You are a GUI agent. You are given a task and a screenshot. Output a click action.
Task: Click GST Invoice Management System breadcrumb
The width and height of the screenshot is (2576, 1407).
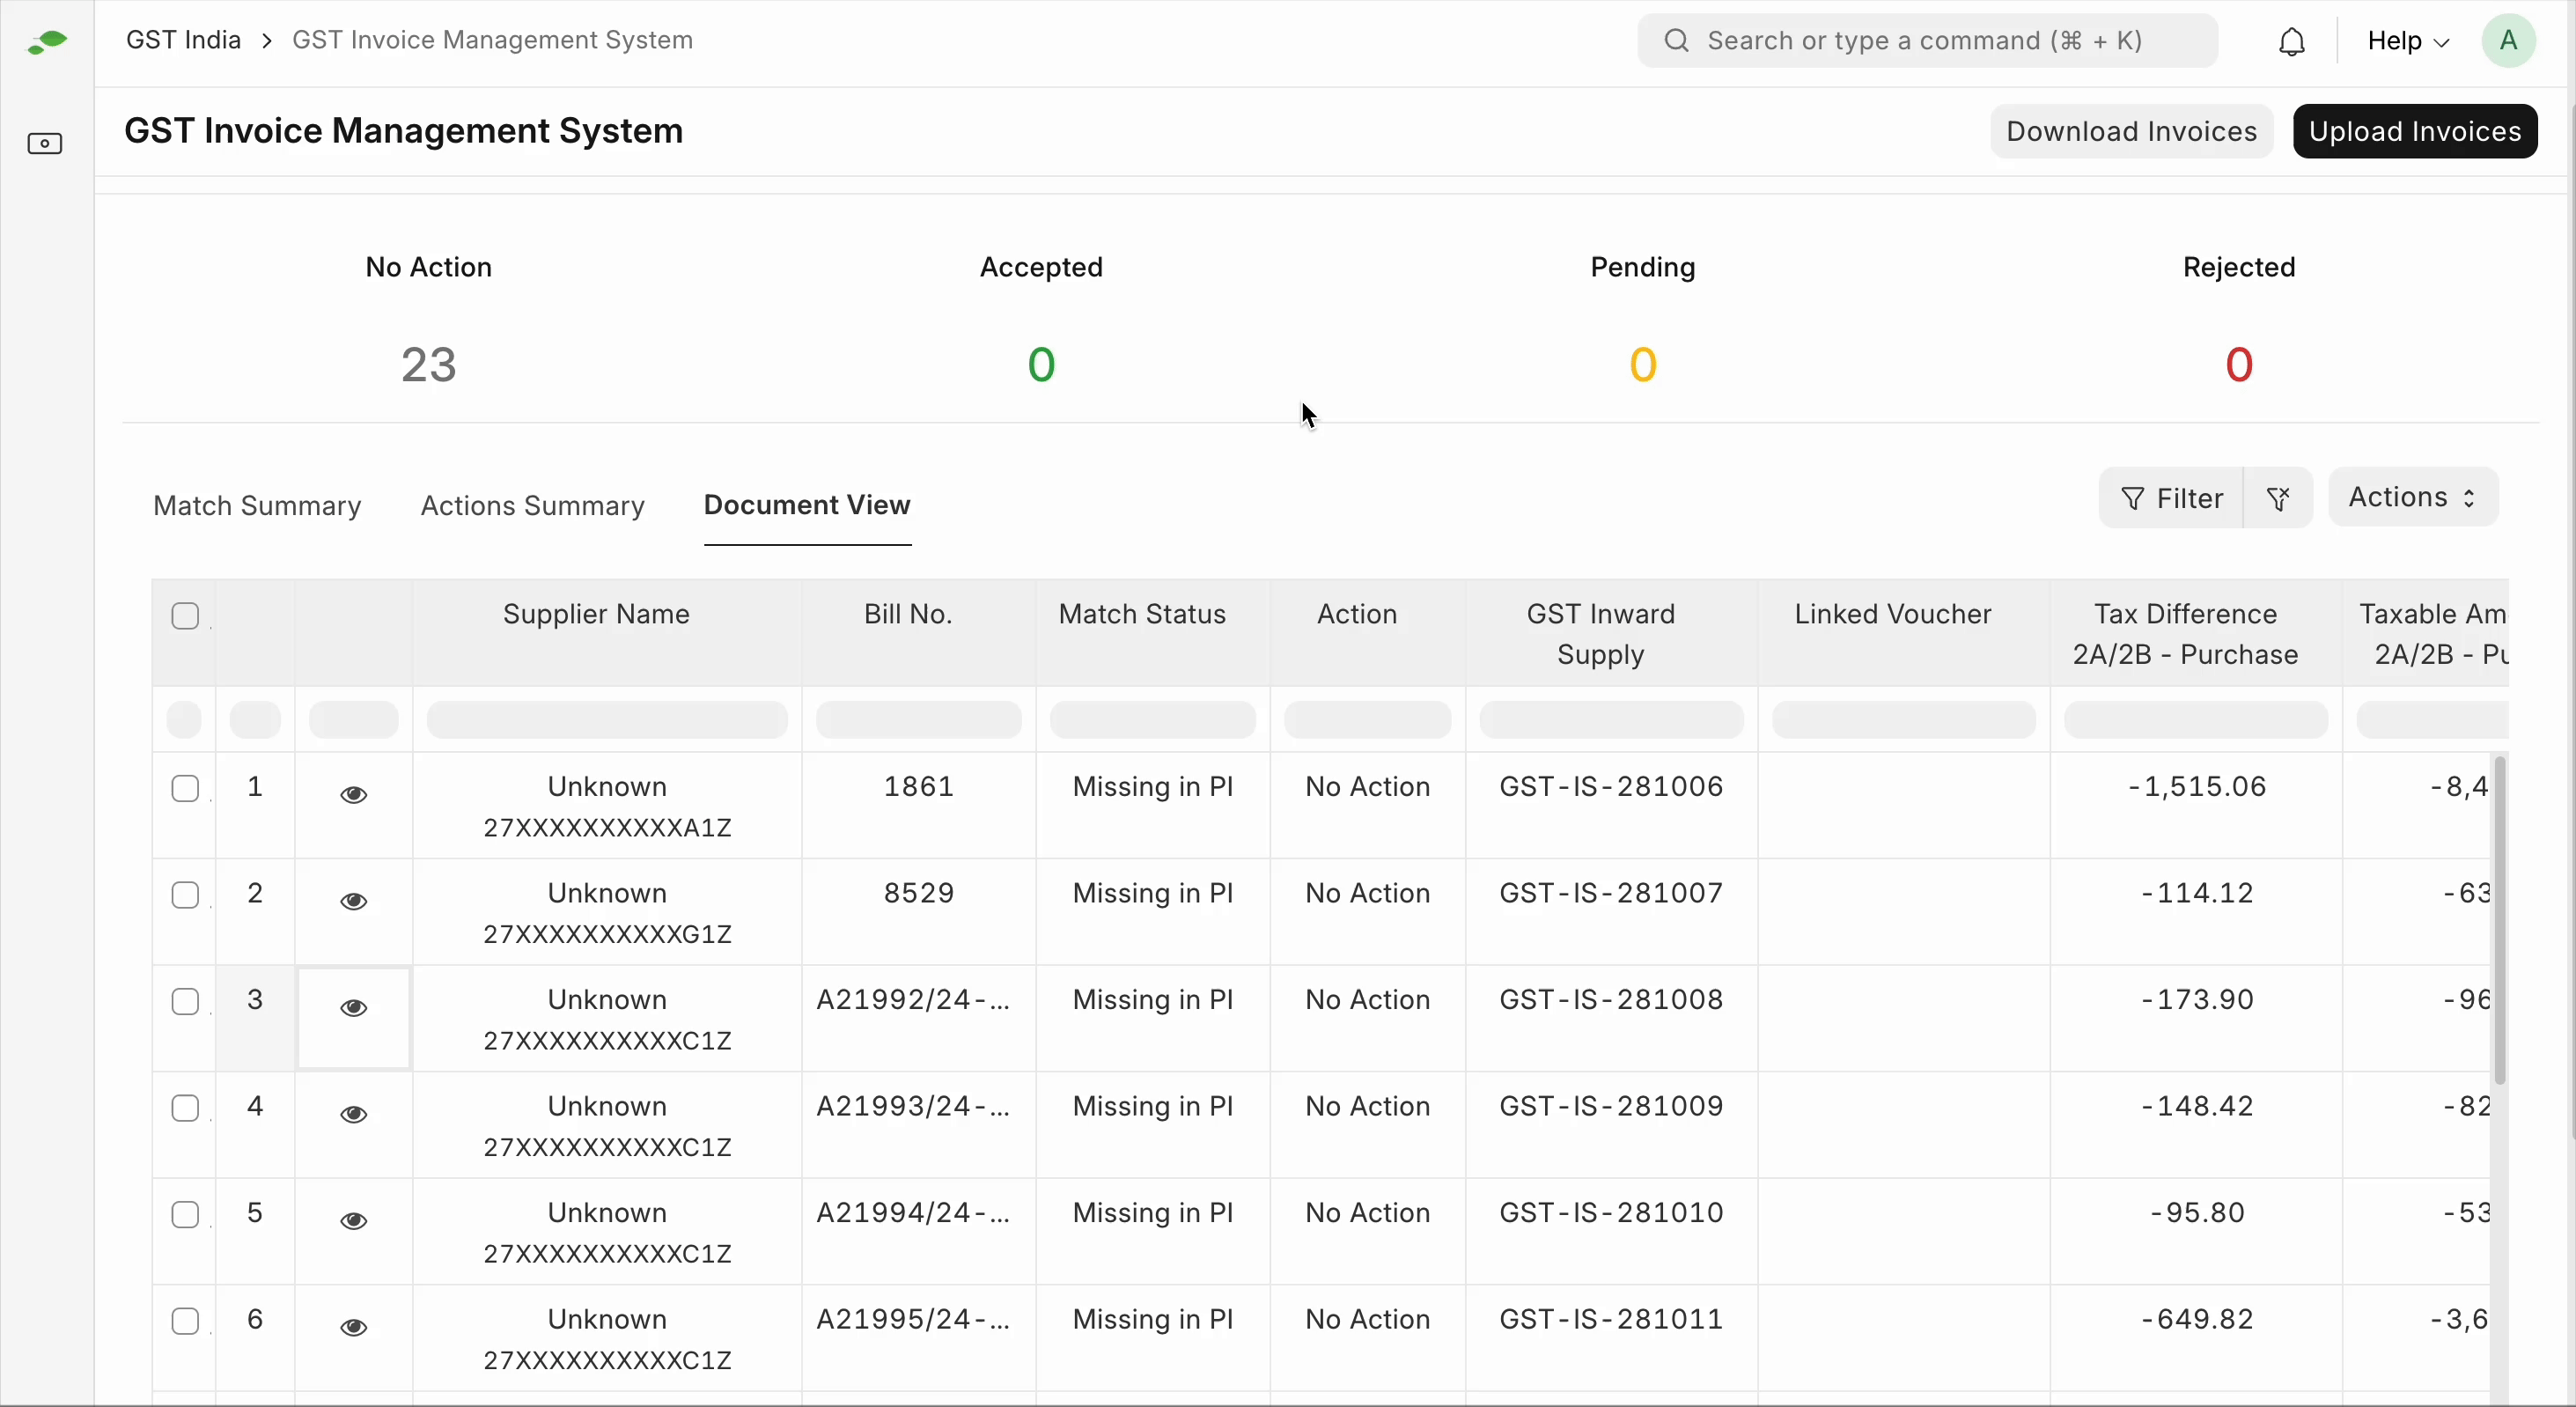click(492, 40)
